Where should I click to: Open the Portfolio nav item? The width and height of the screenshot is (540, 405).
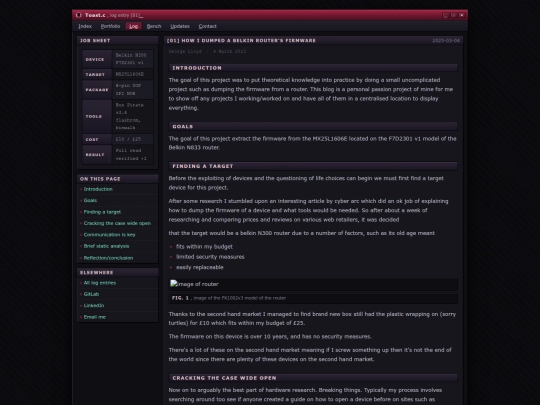(110, 26)
